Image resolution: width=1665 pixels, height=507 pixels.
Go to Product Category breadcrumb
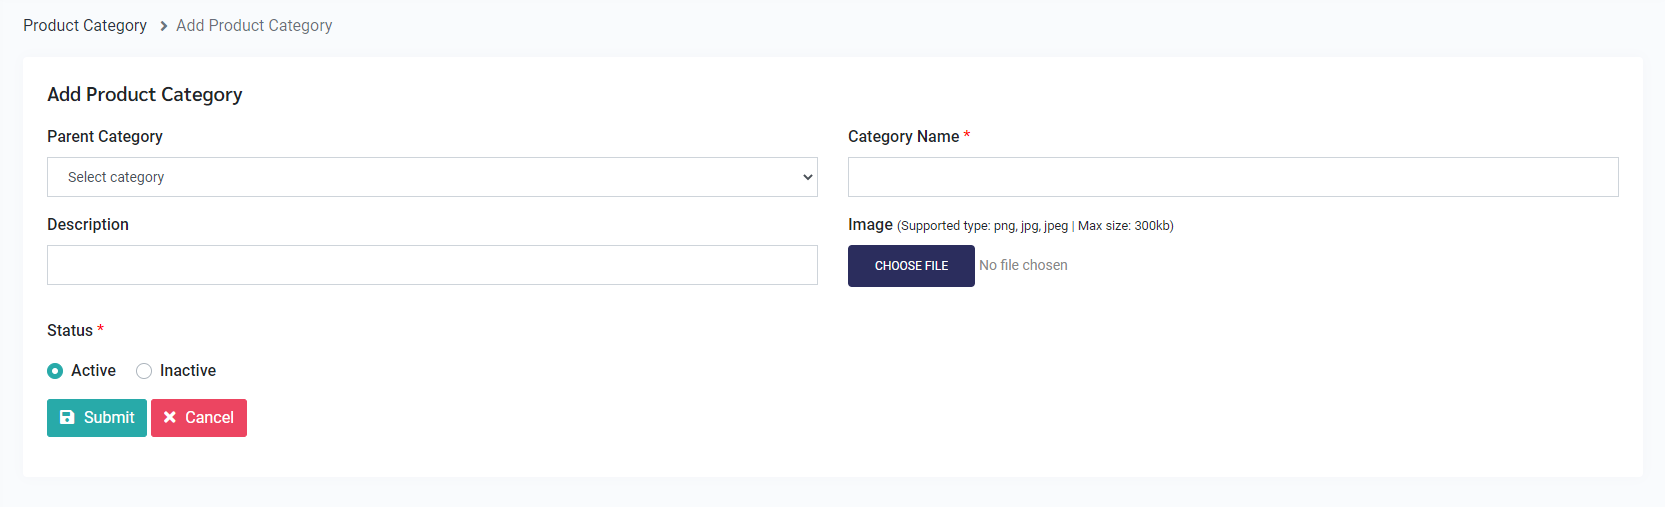85,26
